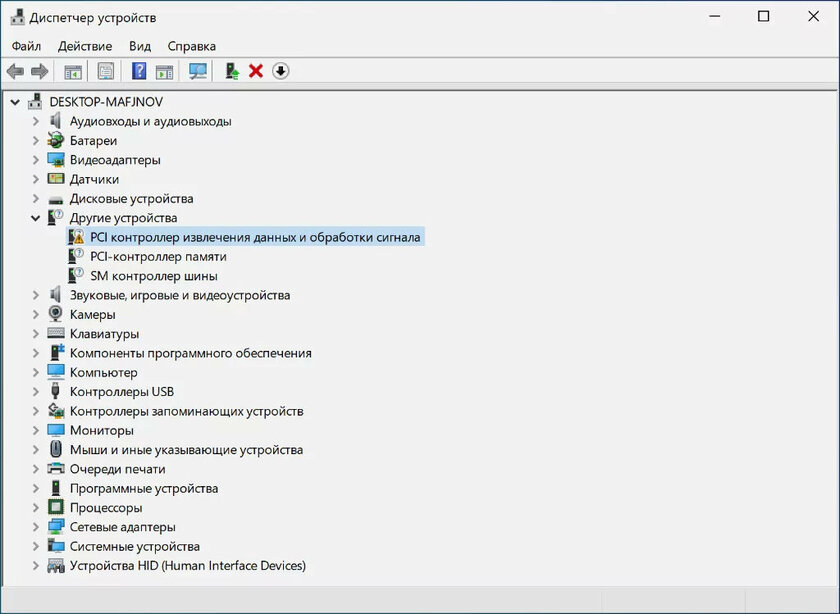840x614 pixels.
Task: Expand the Программные устройства category
Action: (35, 488)
